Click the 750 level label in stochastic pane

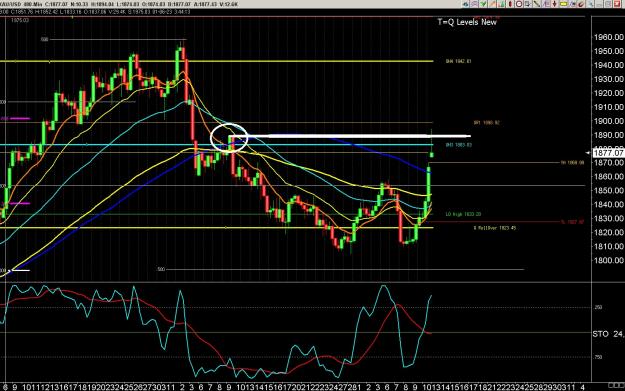pyautogui.click(x=598, y=357)
